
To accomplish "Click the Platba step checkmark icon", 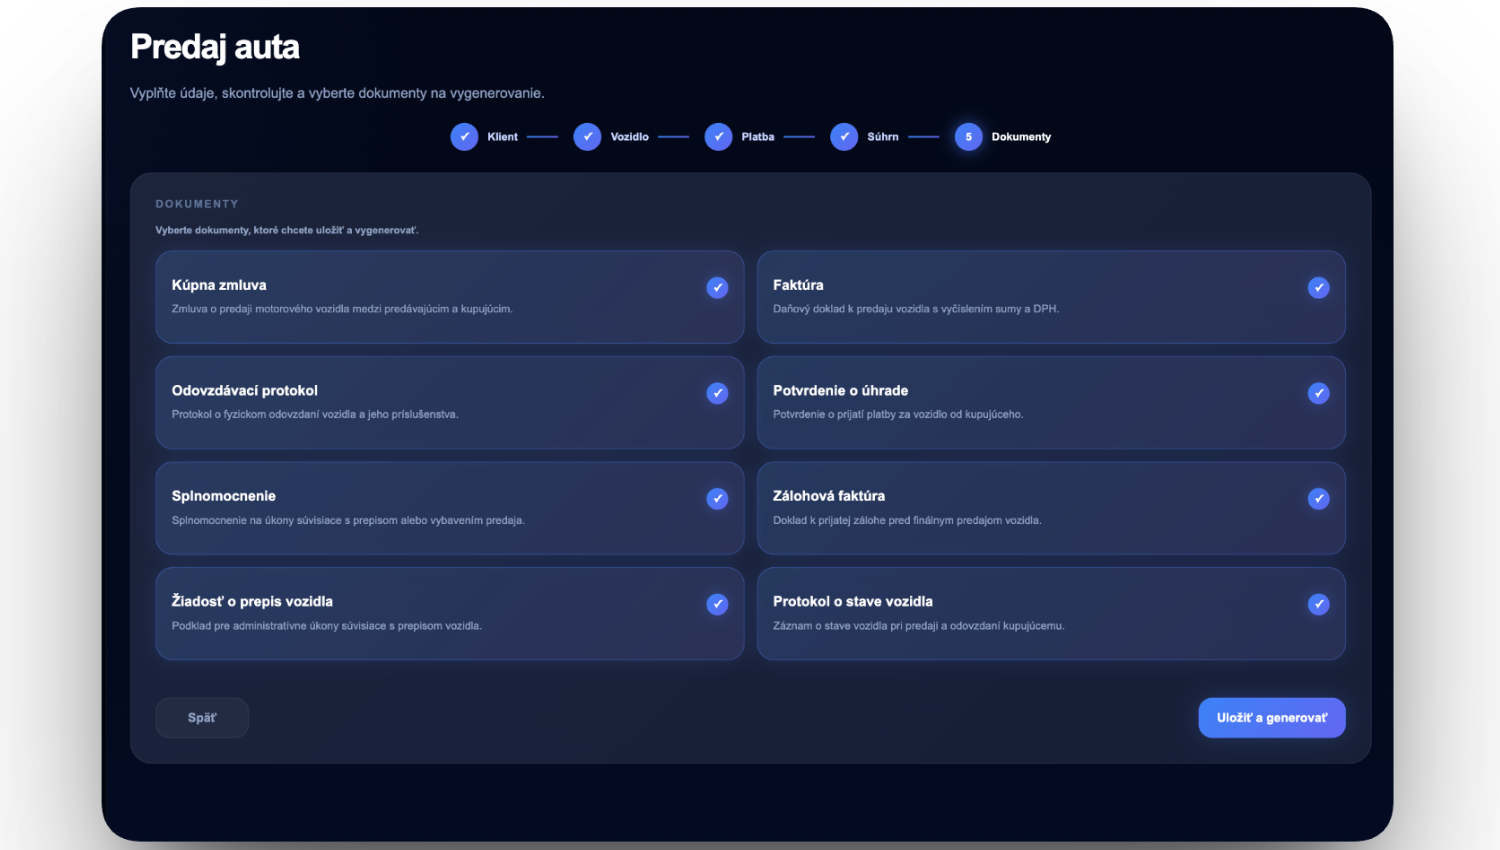I will point(718,137).
